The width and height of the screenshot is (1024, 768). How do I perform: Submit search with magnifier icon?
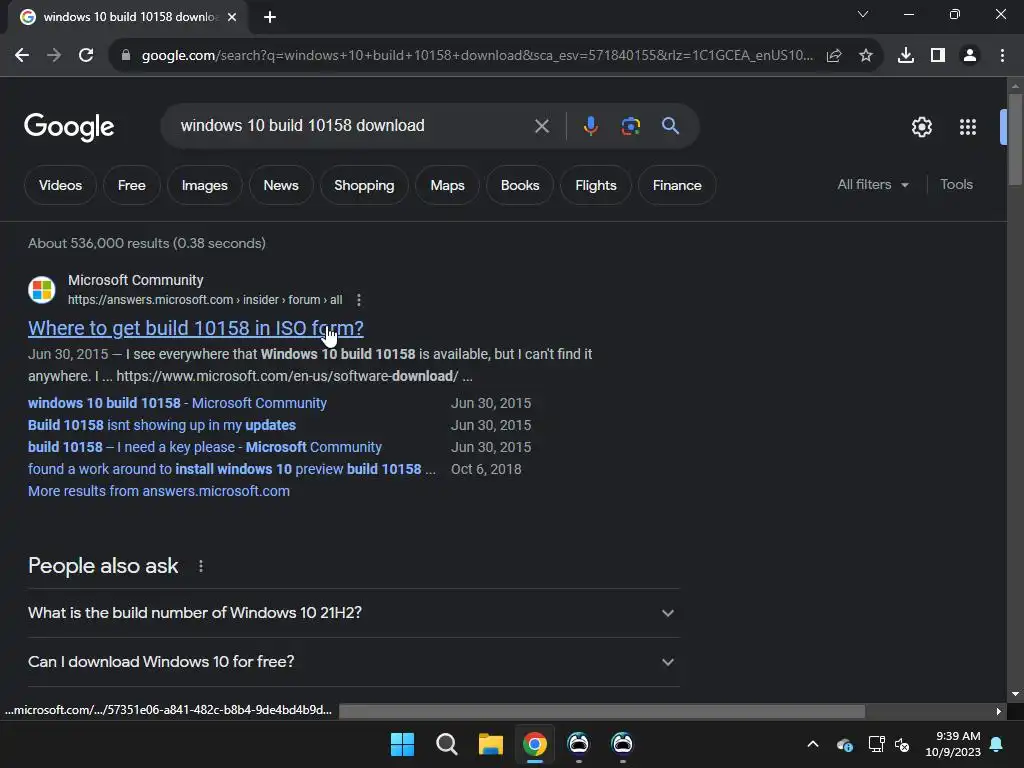(671, 126)
